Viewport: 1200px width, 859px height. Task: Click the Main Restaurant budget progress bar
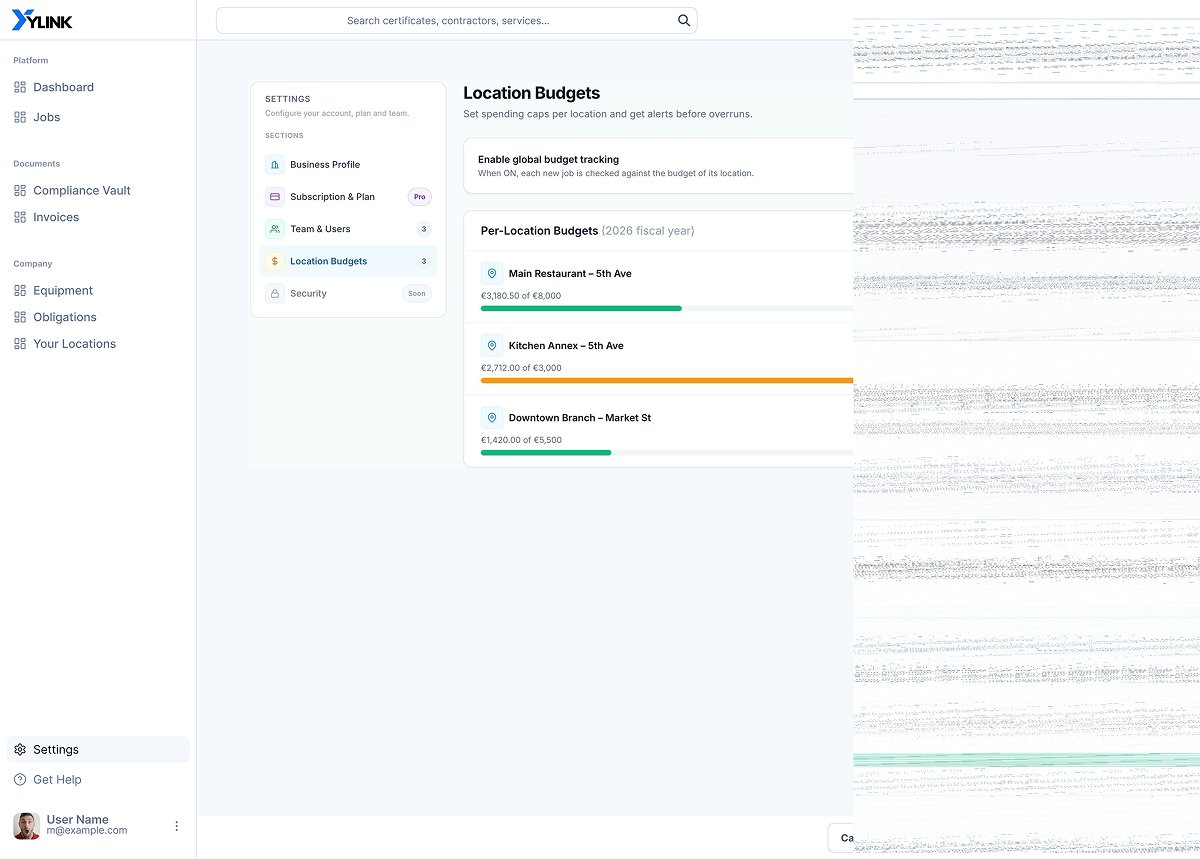click(667, 309)
